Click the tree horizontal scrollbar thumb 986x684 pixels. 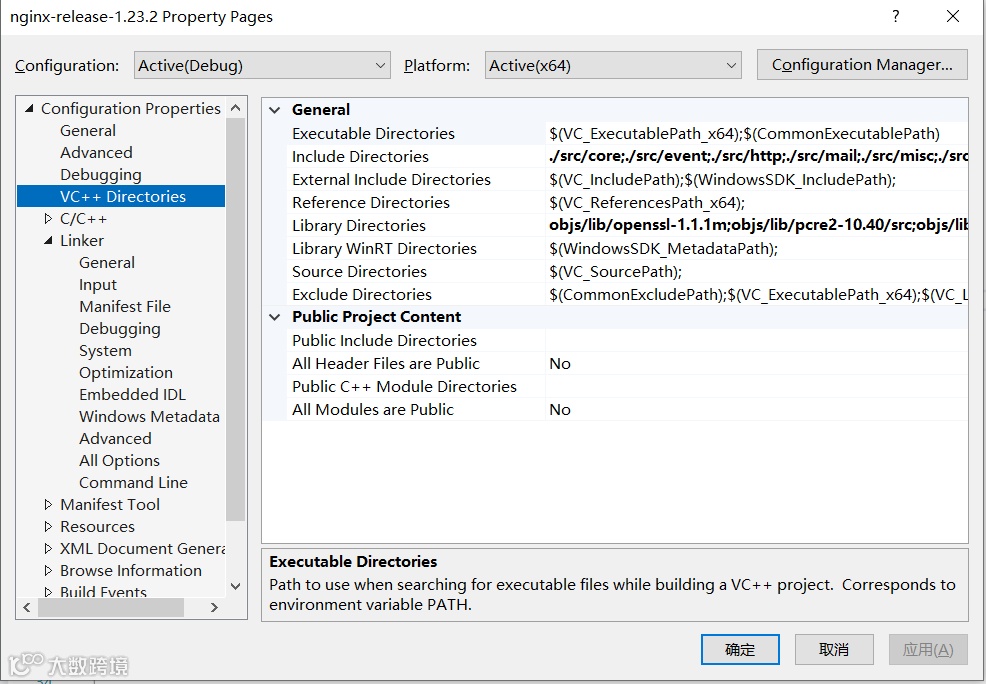111,607
